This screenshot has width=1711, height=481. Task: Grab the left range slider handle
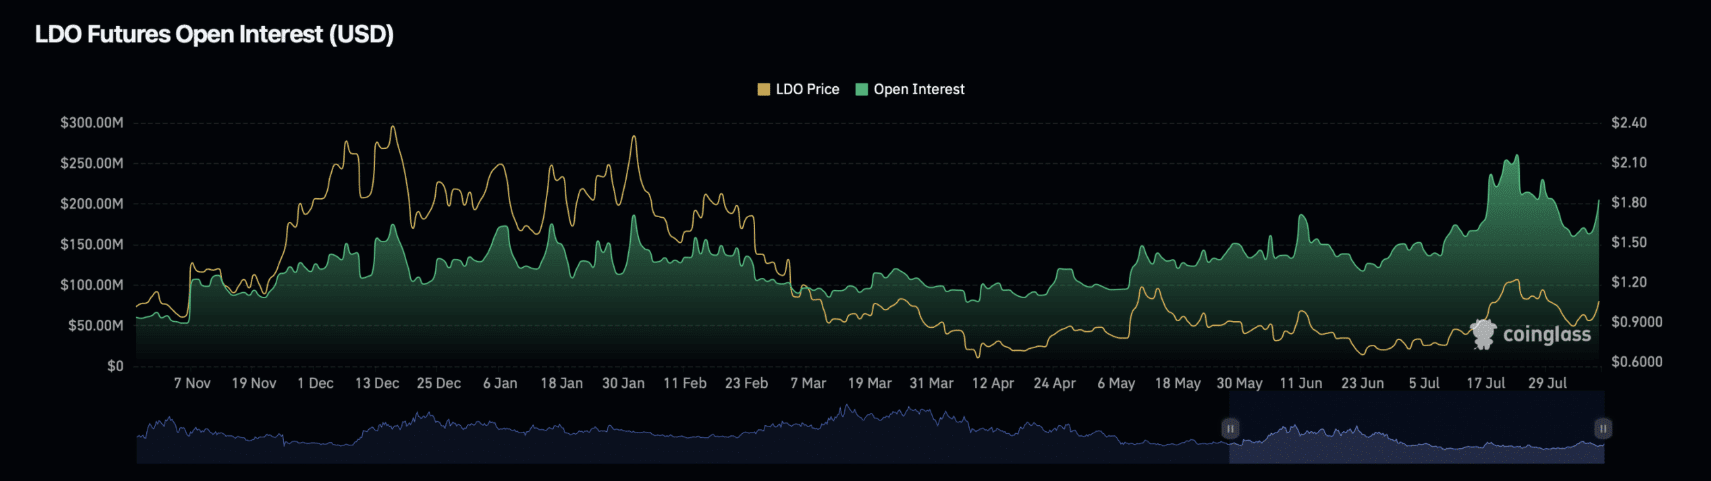(1230, 428)
